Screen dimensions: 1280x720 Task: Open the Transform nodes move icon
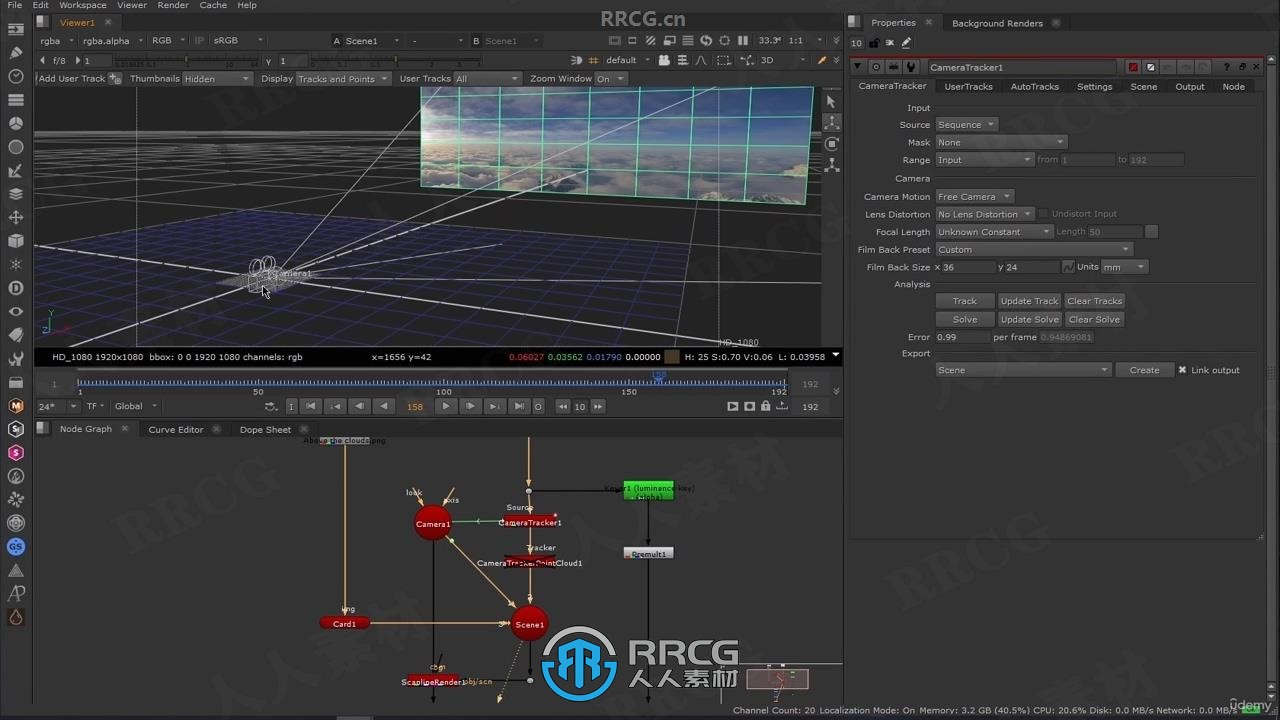click(16, 217)
